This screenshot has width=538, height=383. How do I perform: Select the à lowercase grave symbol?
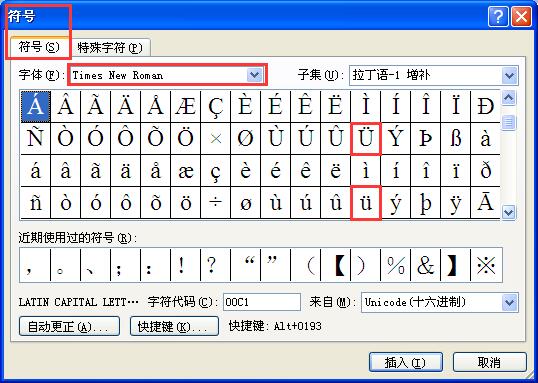pyautogui.click(x=486, y=139)
